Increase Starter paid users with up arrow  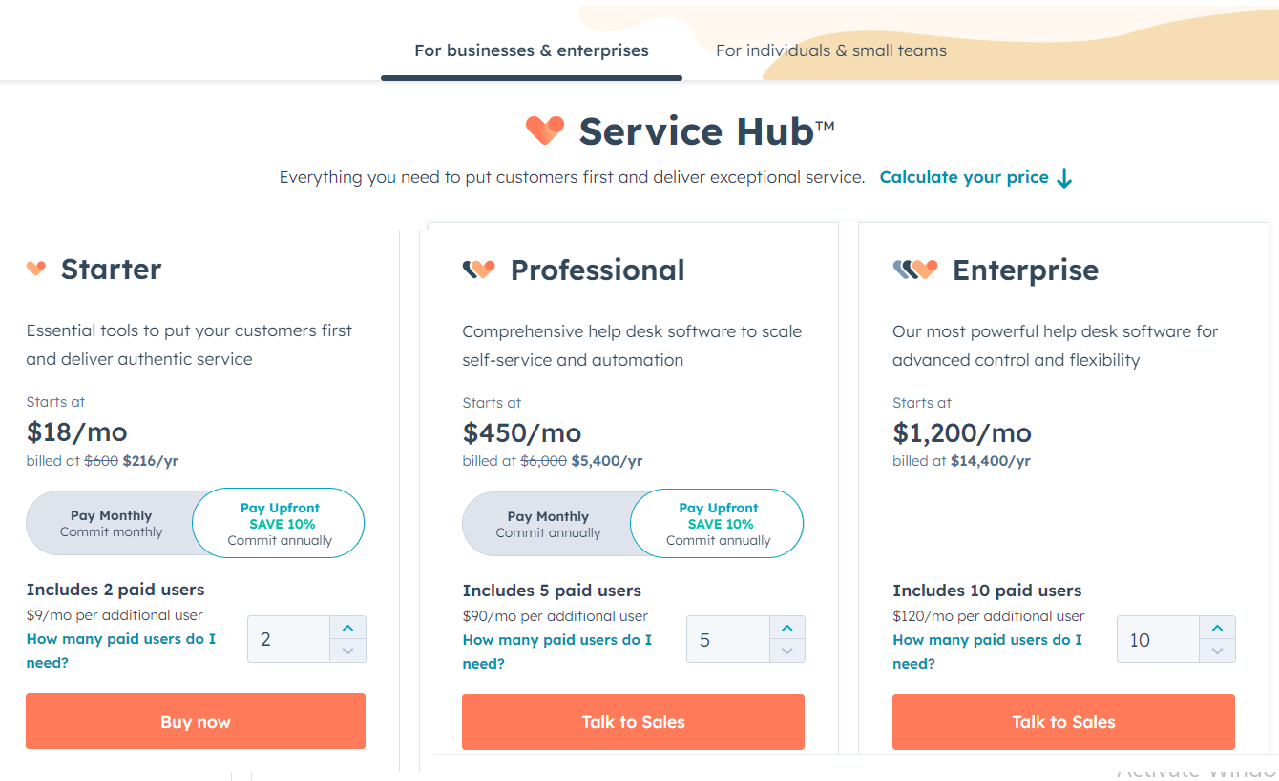[348, 628]
